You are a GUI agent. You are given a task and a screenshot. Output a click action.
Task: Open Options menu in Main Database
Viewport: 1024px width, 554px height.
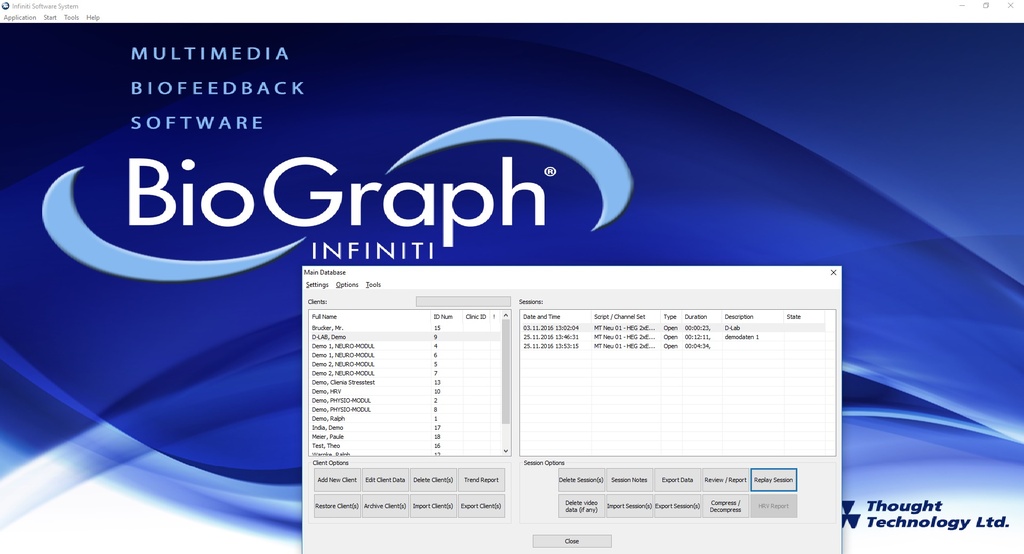tap(347, 285)
